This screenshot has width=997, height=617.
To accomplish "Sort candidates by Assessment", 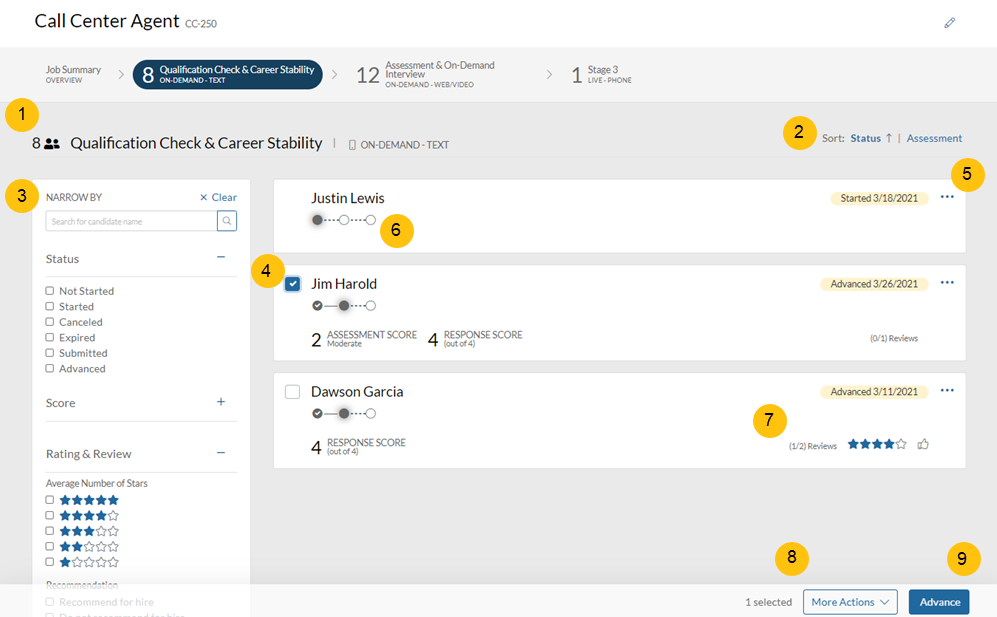I will pos(934,139).
